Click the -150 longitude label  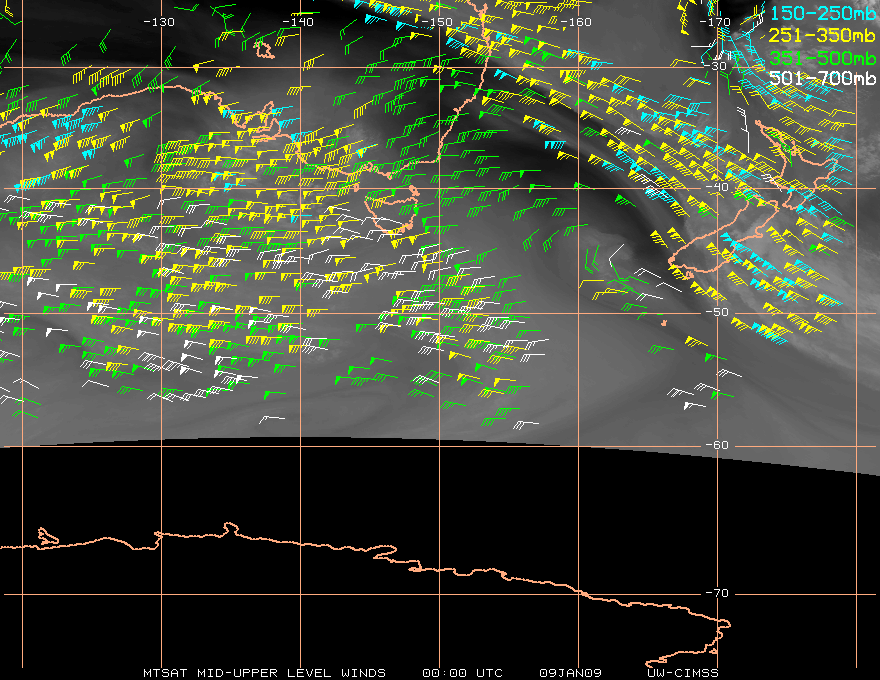point(436,22)
